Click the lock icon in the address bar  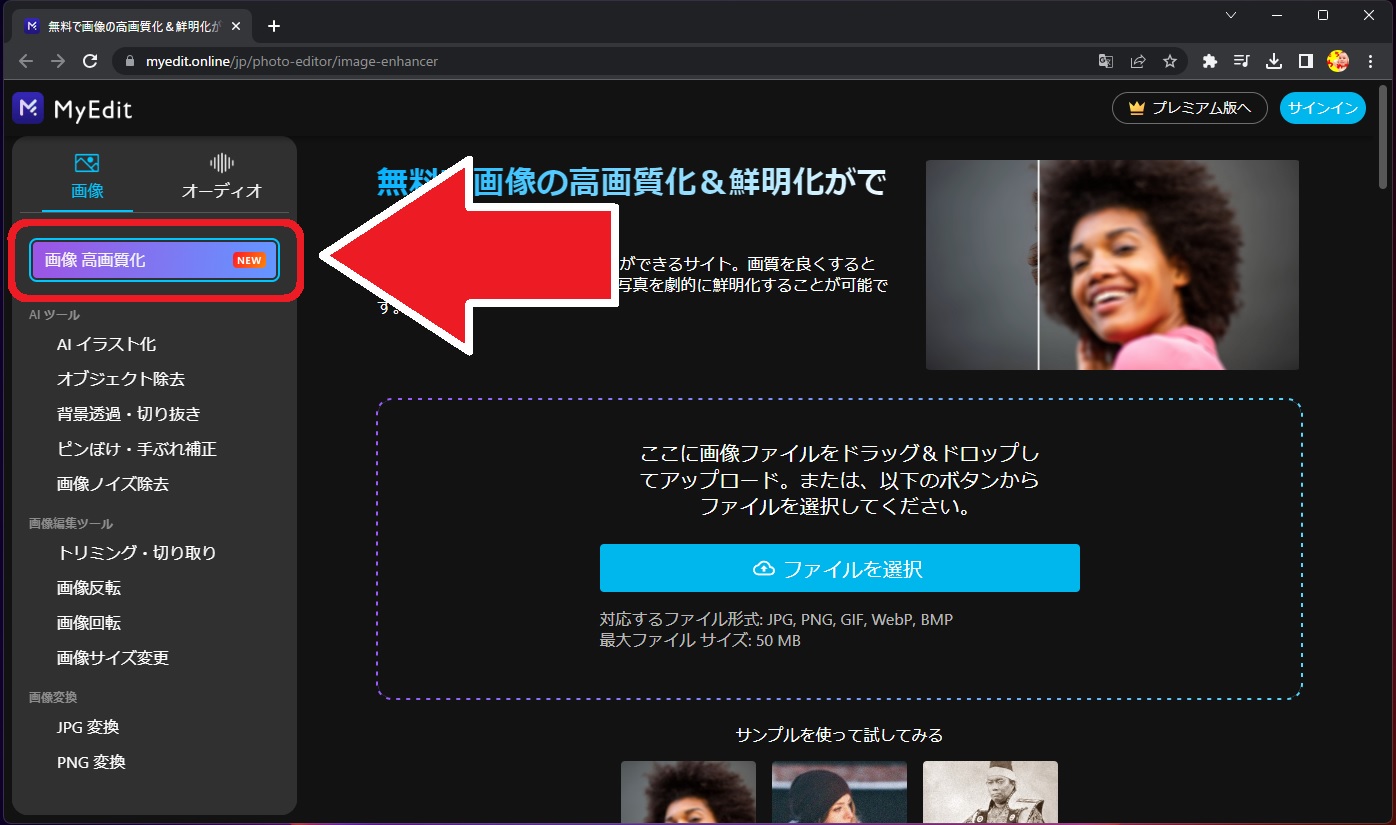(x=129, y=61)
